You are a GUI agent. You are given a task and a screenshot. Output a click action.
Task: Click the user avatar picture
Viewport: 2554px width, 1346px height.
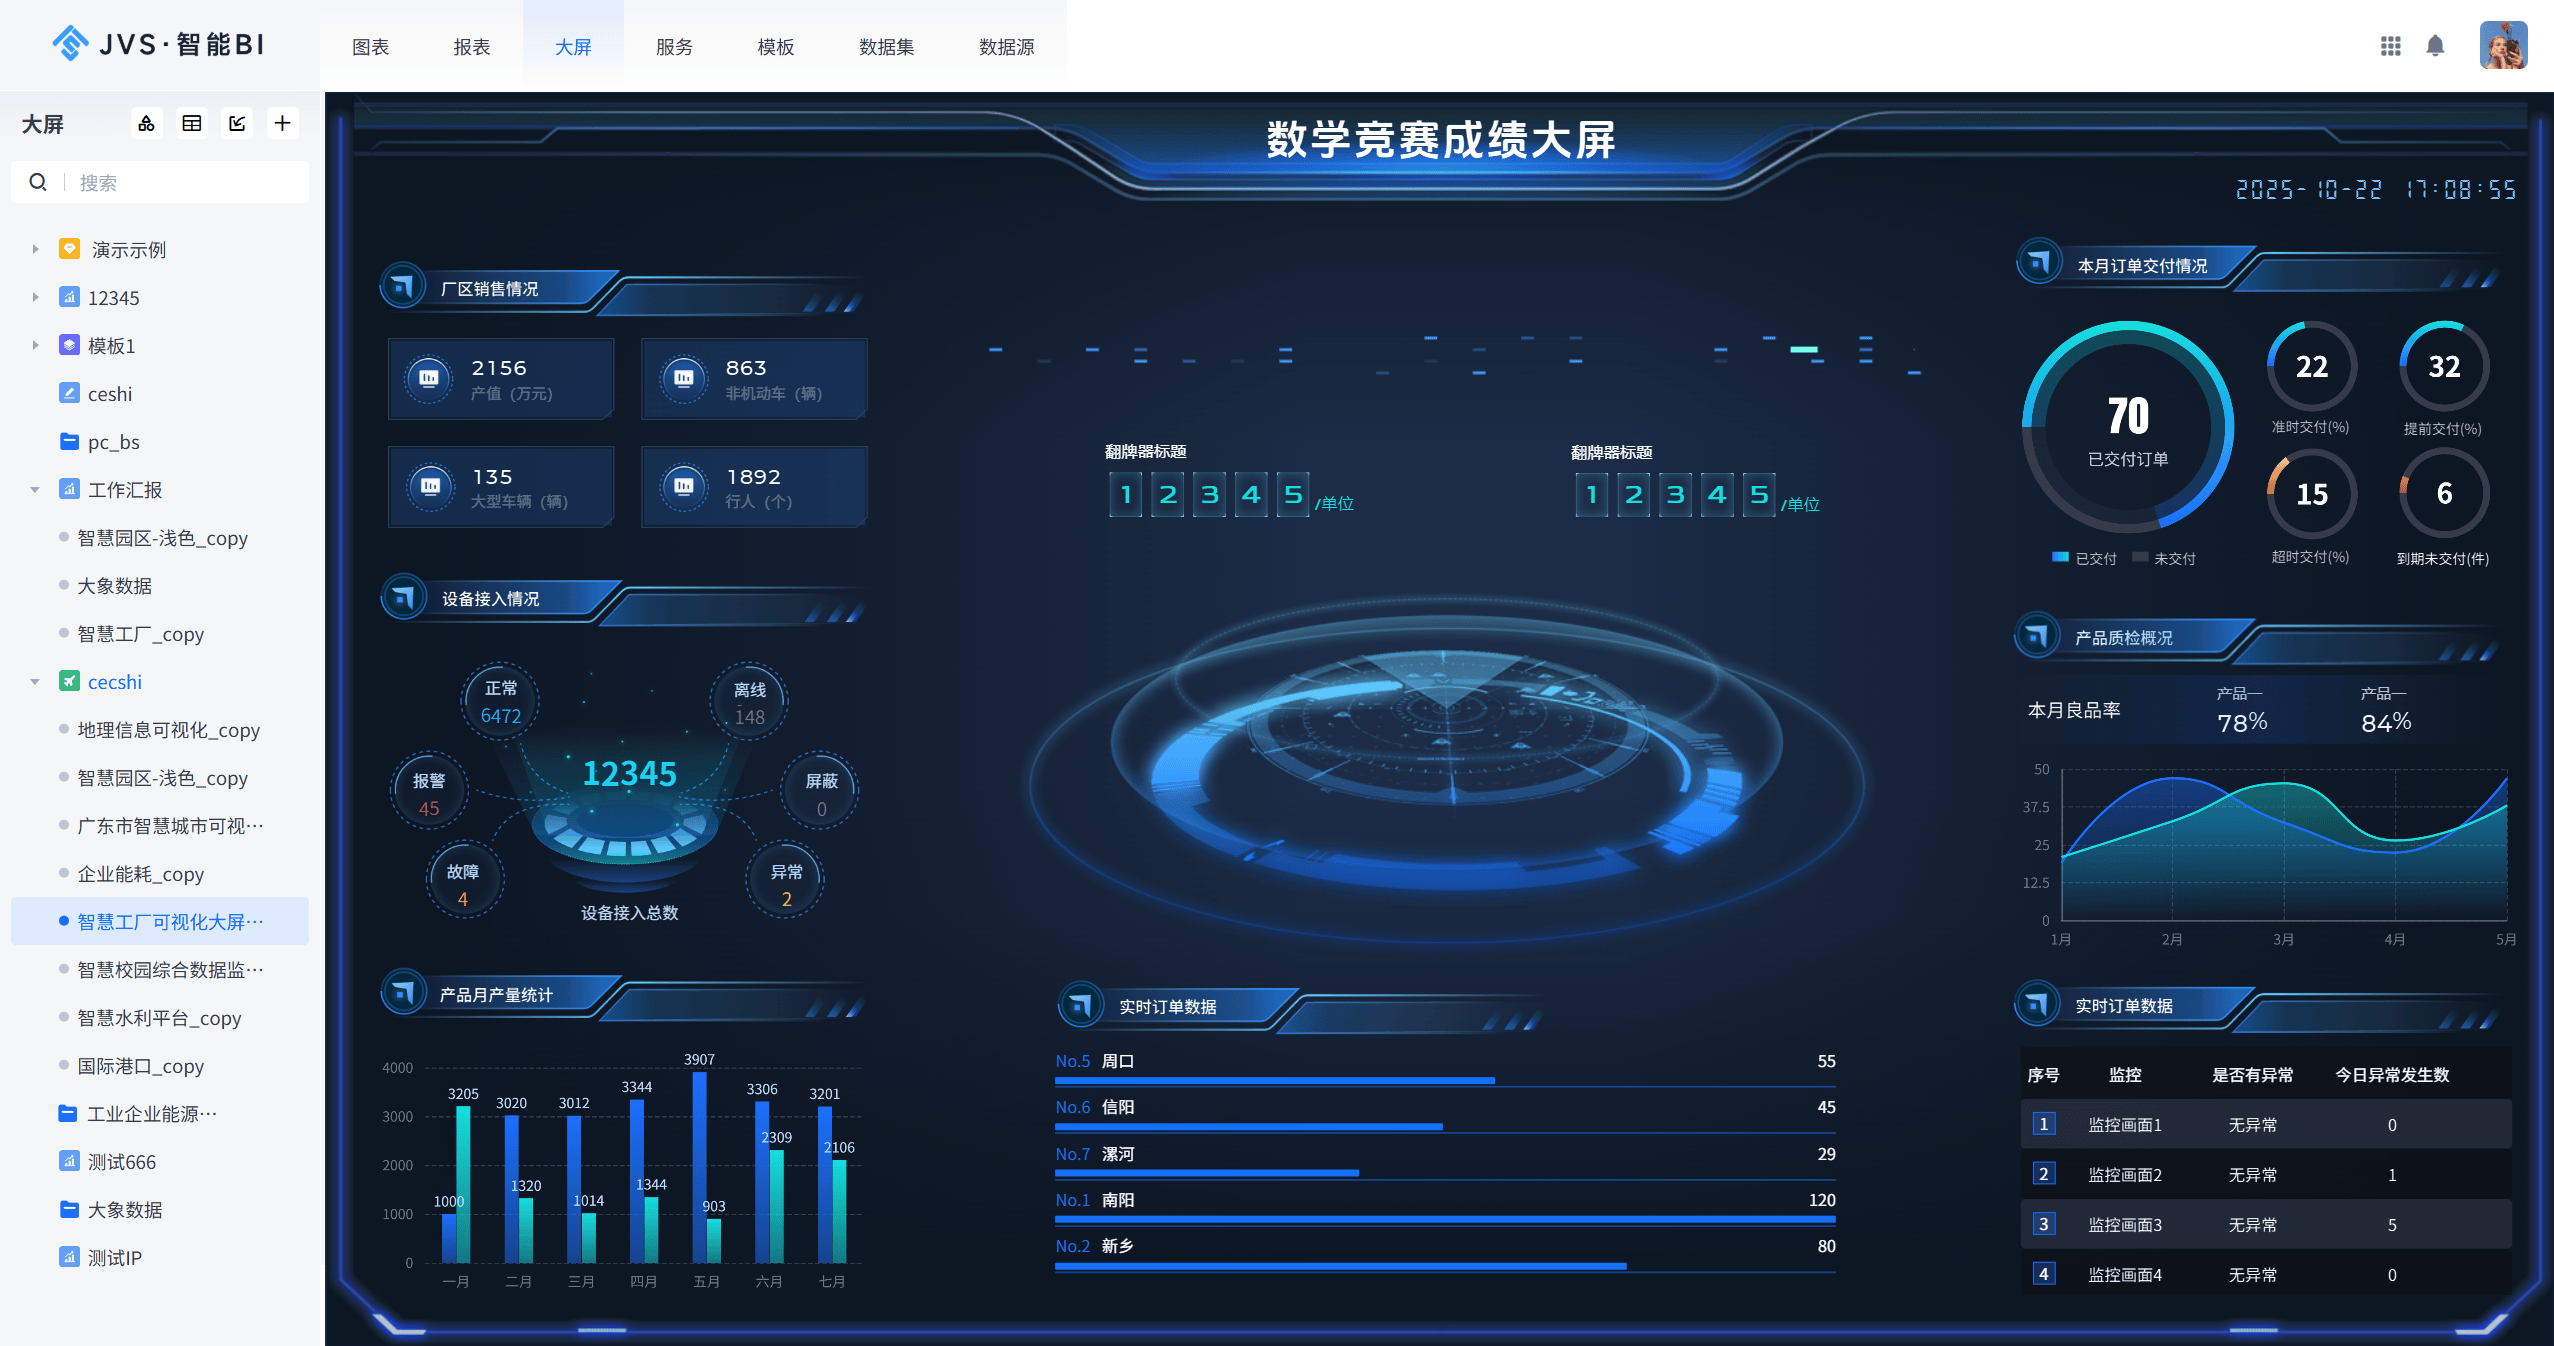[x=2502, y=46]
